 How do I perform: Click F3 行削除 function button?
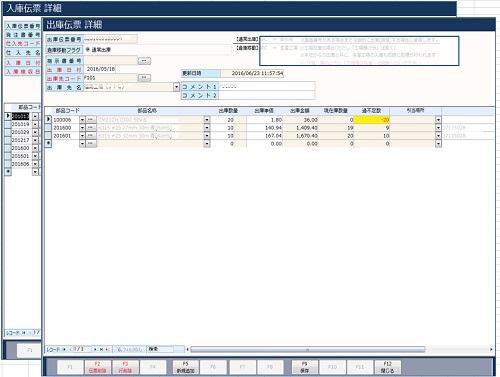pos(125,367)
